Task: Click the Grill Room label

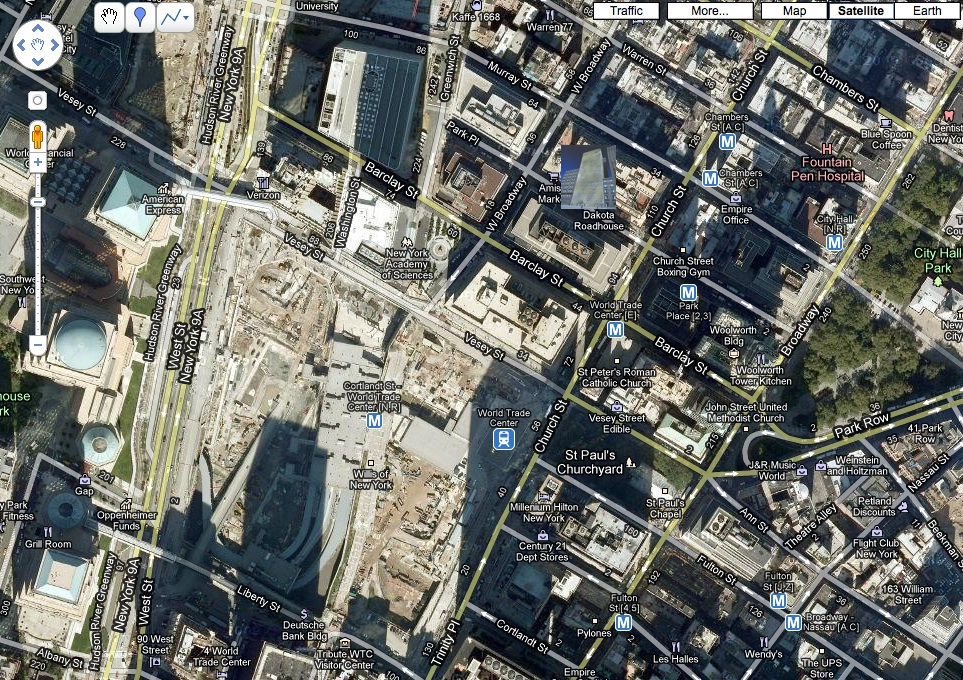Action: point(48,544)
